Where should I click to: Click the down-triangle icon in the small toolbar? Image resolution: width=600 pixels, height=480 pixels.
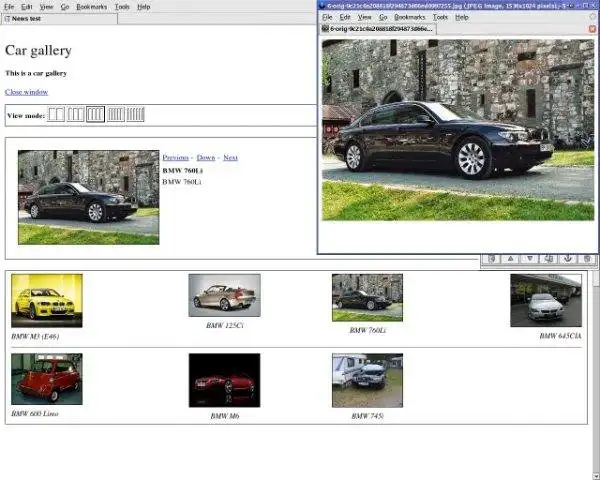pyautogui.click(x=530, y=259)
